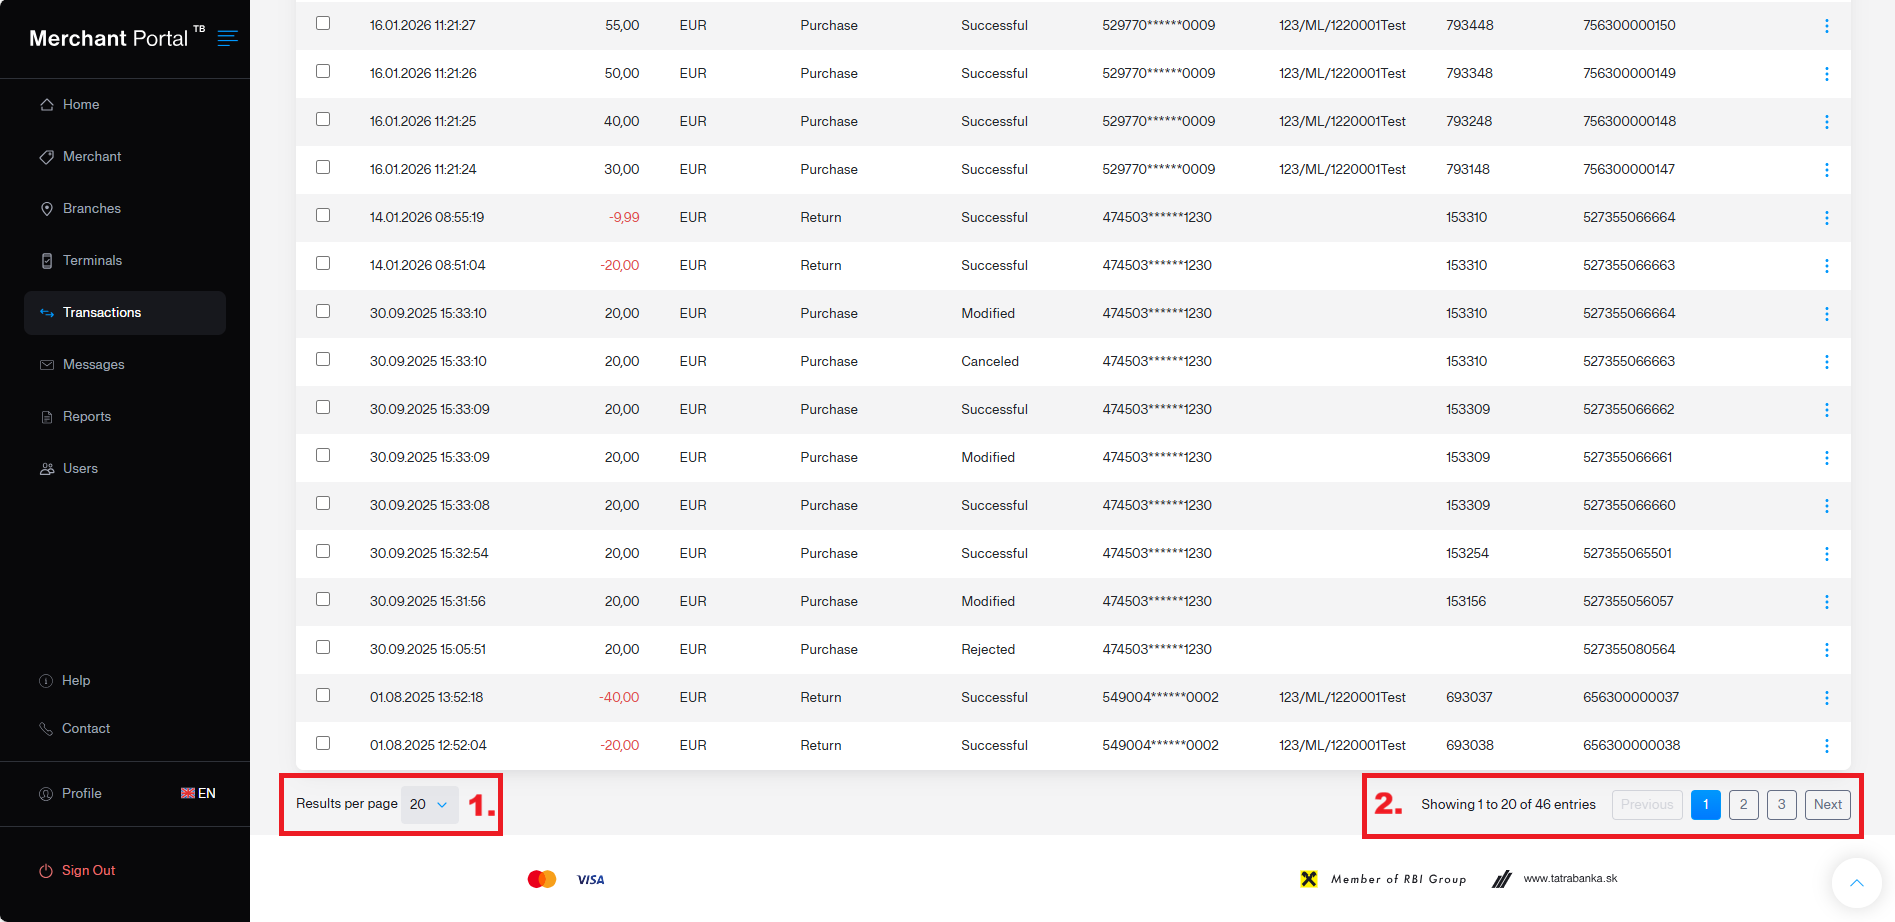Open actions menu for the Rejected transaction

click(x=1826, y=650)
